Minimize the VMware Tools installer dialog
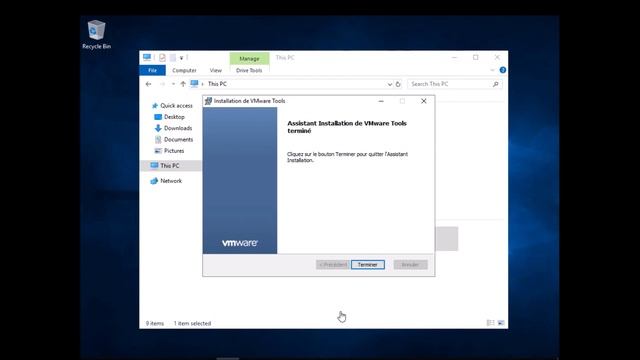 [381, 101]
